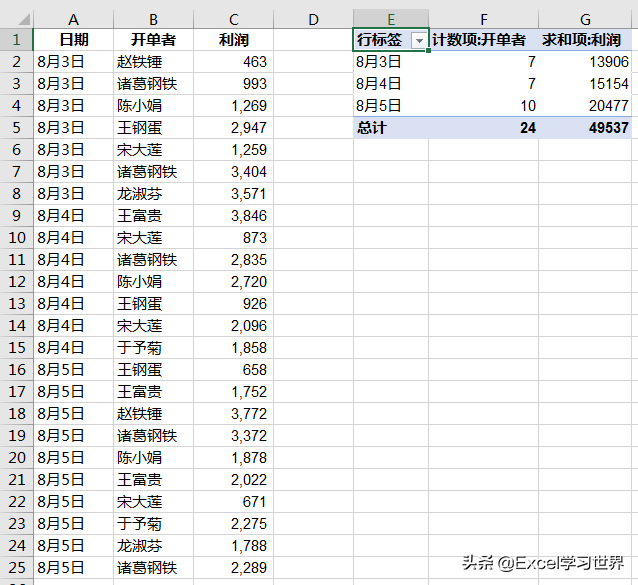The height and width of the screenshot is (585, 638).
Task: Select pivot row label 8月4日 in column E
Action: pos(391,84)
